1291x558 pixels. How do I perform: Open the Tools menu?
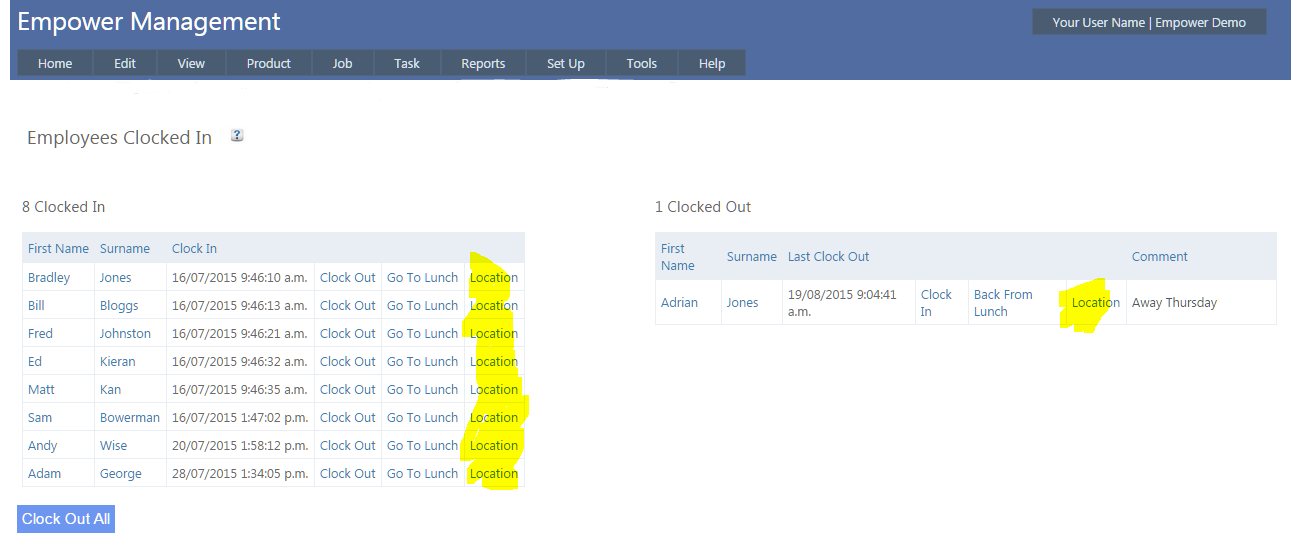click(641, 63)
